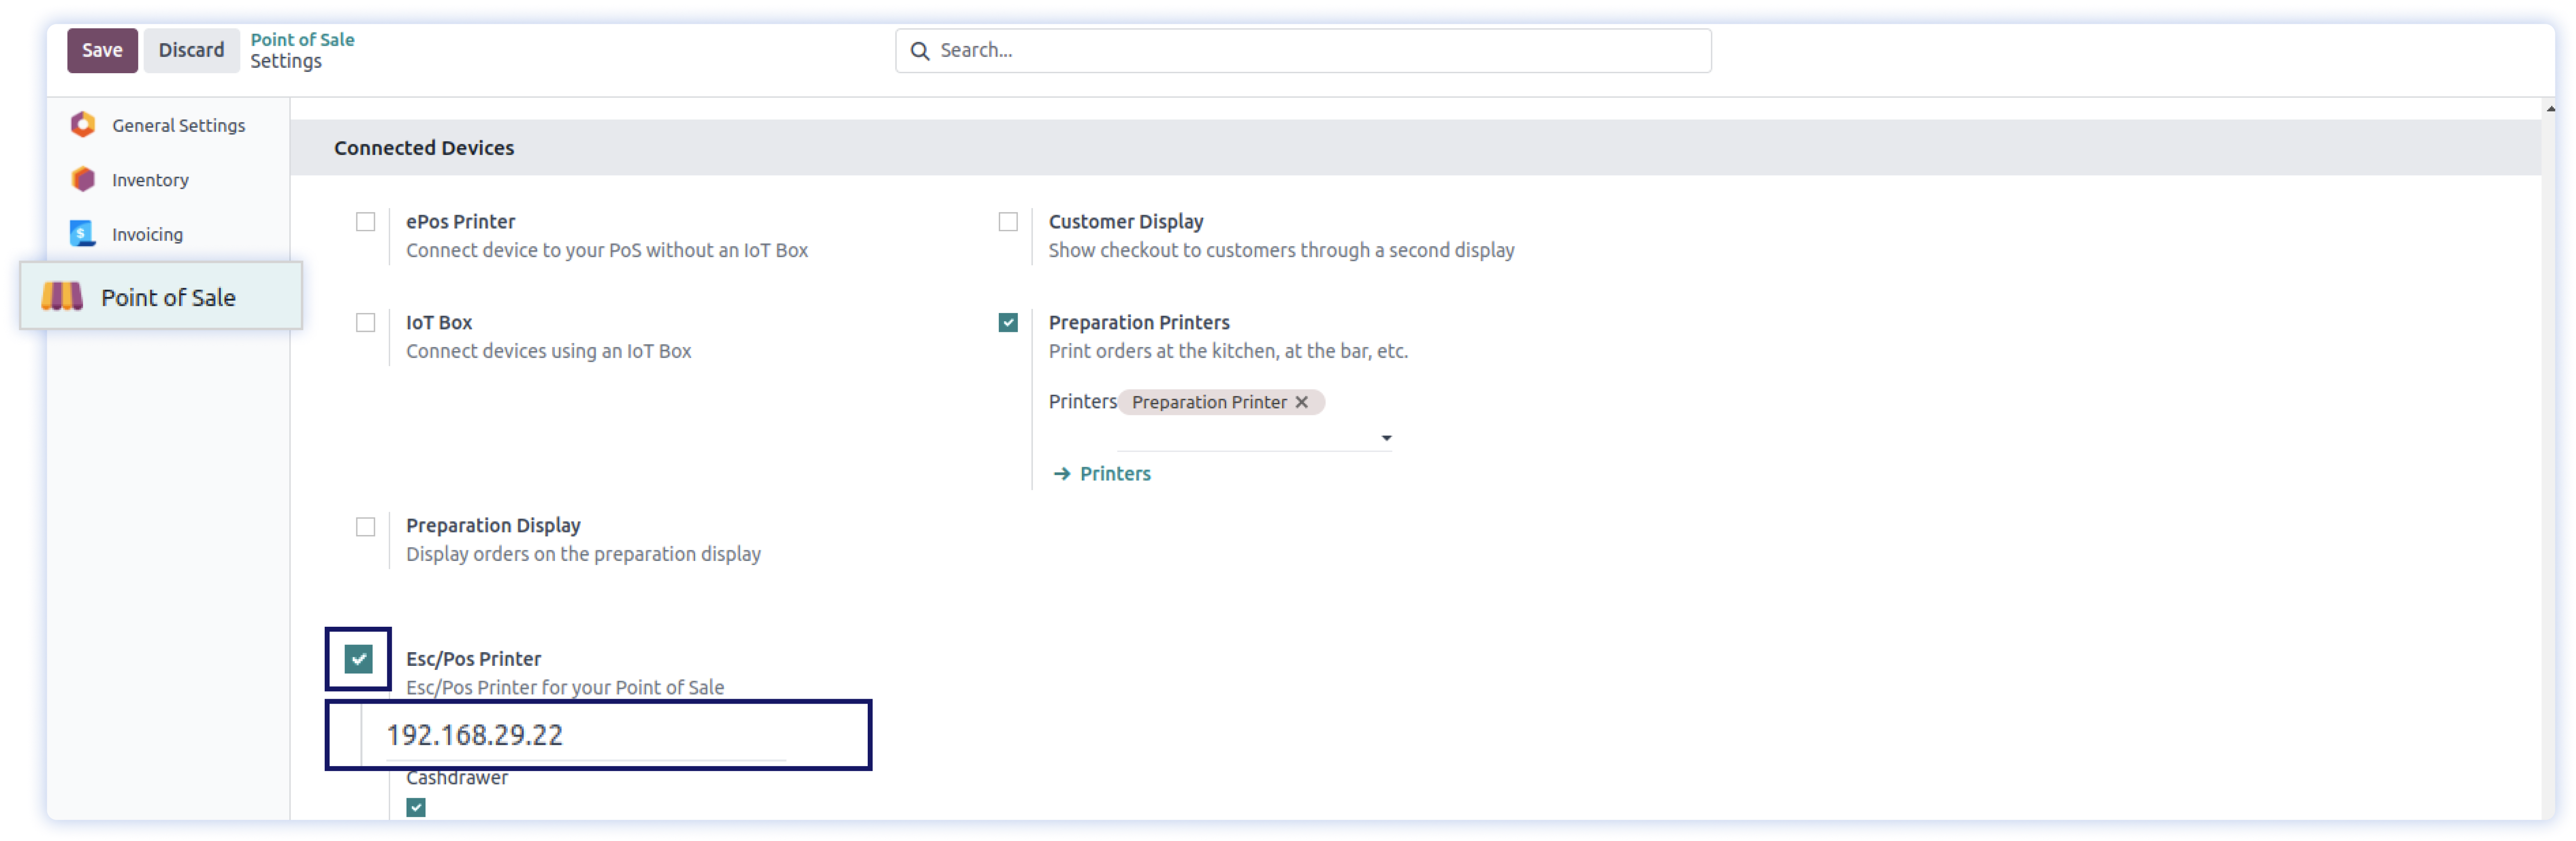2576x841 pixels.
Task: Enable the IoT Box checkbox
Action: pyautogui.click(x=366, y=323)
